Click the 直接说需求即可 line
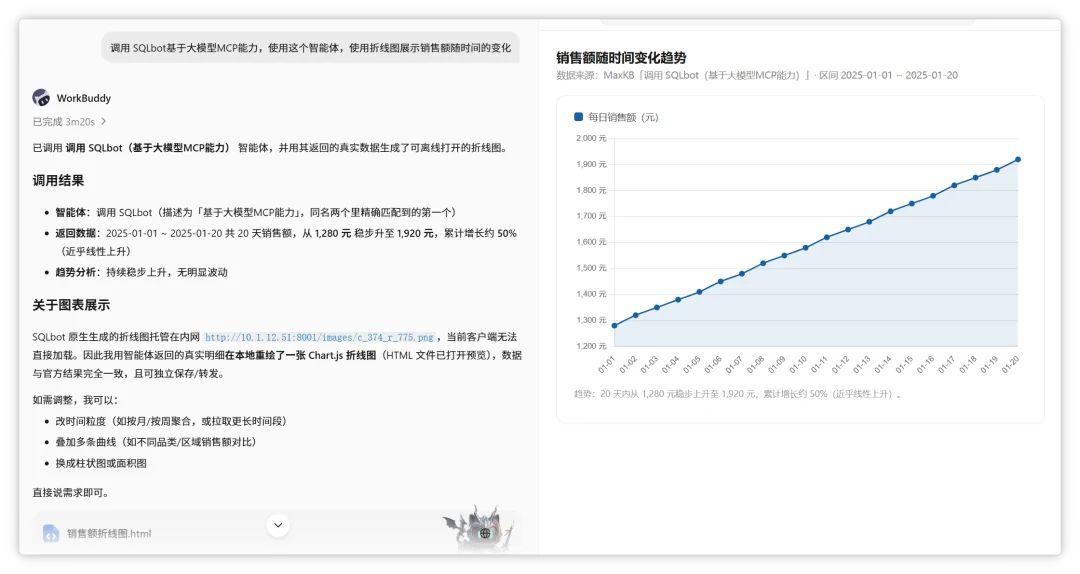This screenshot has width=1080, height=574. click(x=71, y=493)
